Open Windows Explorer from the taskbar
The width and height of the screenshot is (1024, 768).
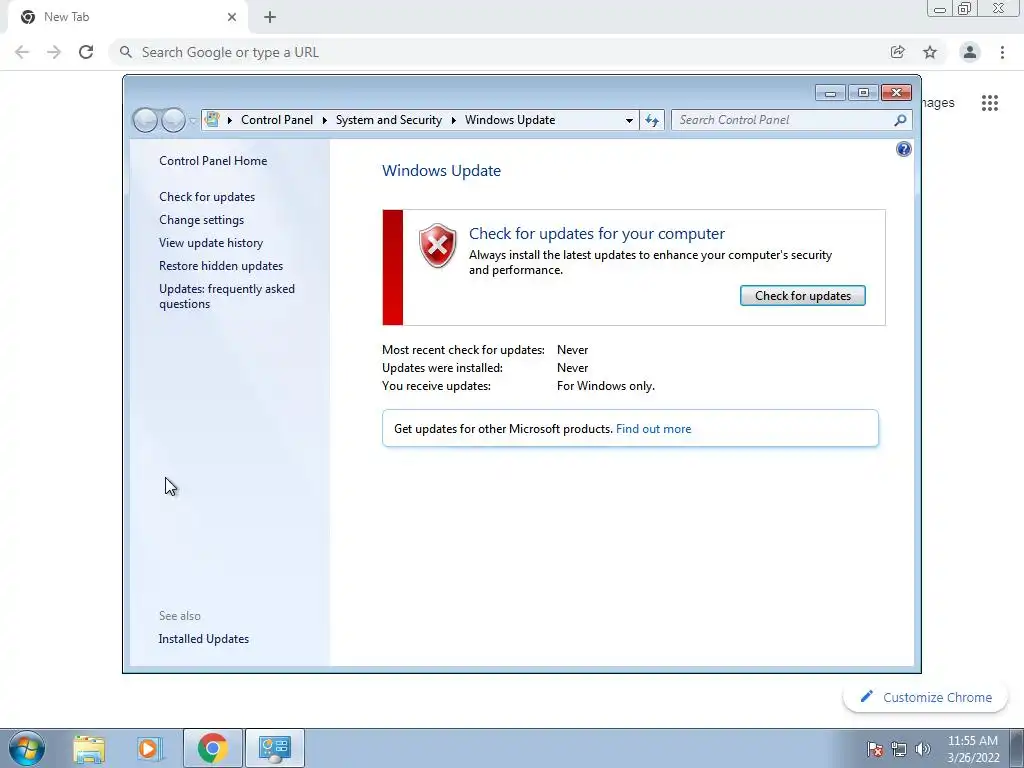point(89,748)
